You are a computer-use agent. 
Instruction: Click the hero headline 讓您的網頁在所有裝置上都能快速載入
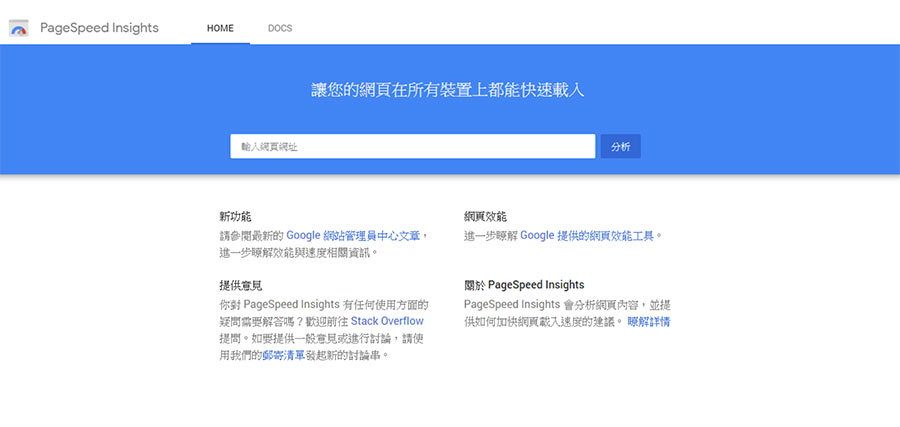tap(447, 90)
